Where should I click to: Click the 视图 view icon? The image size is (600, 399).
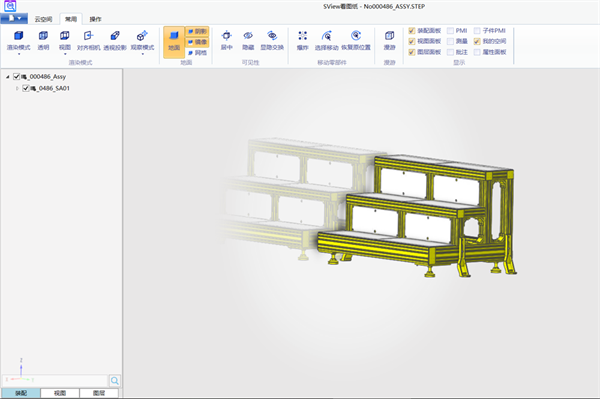[65, 36]
